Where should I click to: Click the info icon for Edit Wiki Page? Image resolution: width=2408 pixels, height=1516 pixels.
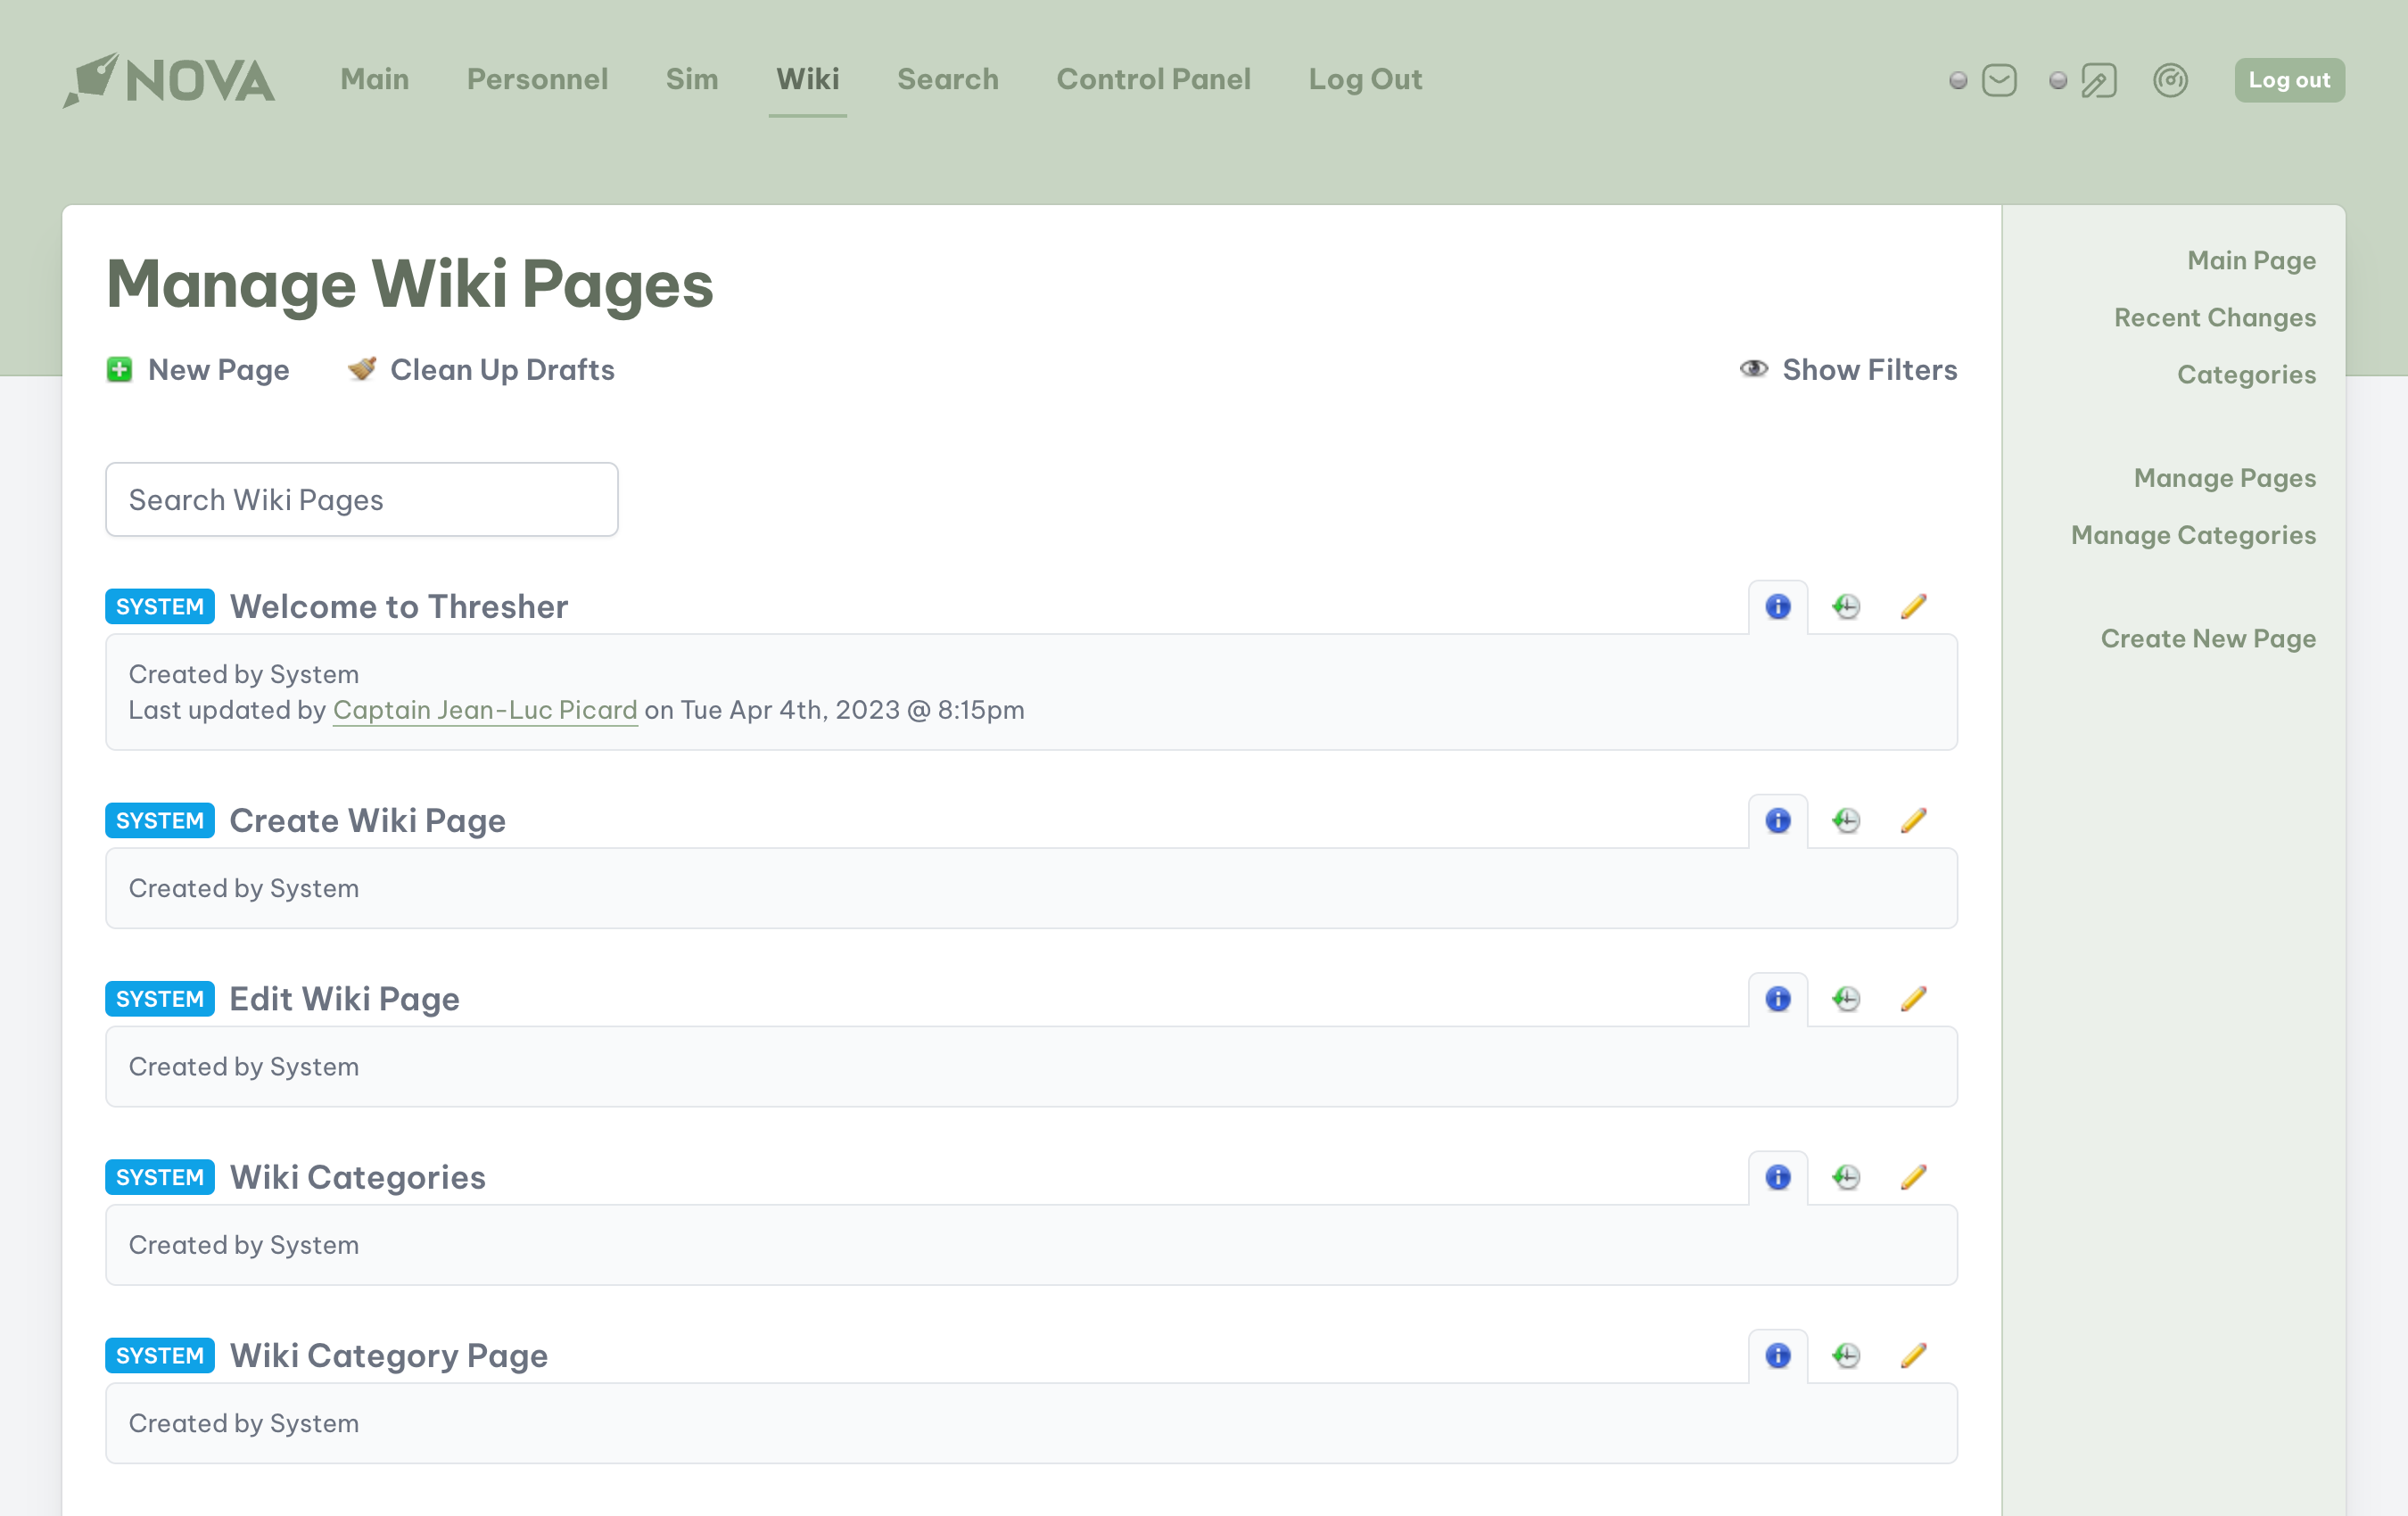[1777, 997]
